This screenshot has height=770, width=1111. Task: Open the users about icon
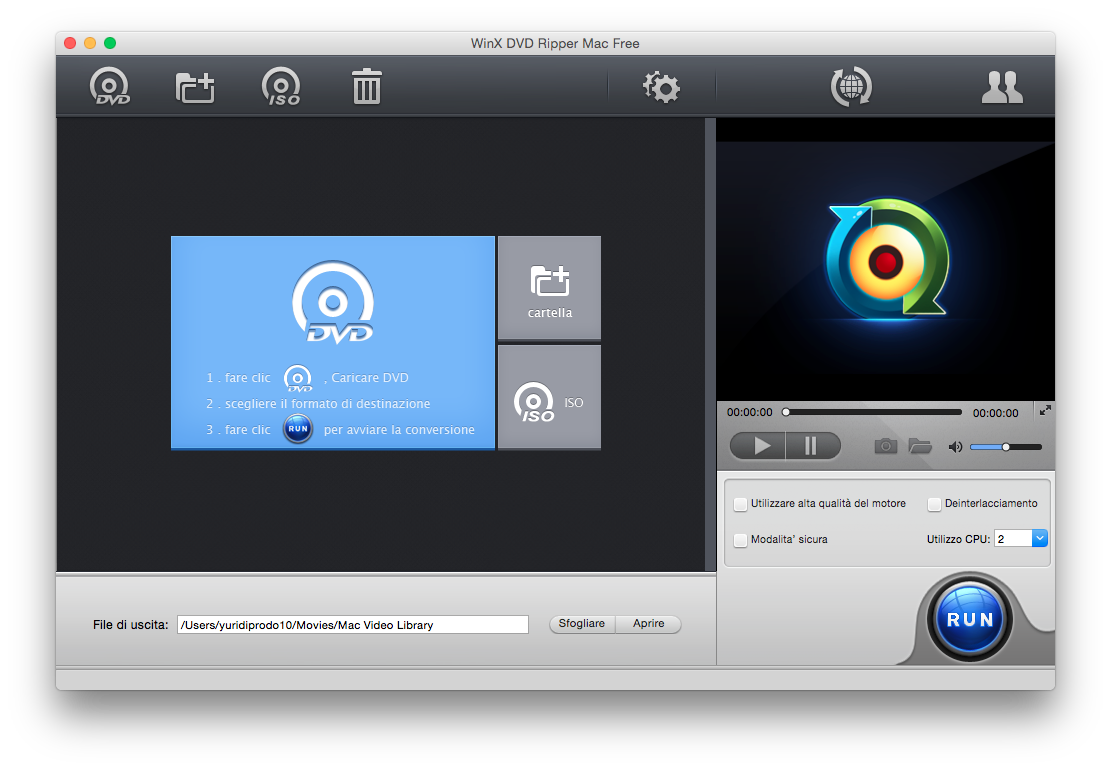pos(1002,88)
